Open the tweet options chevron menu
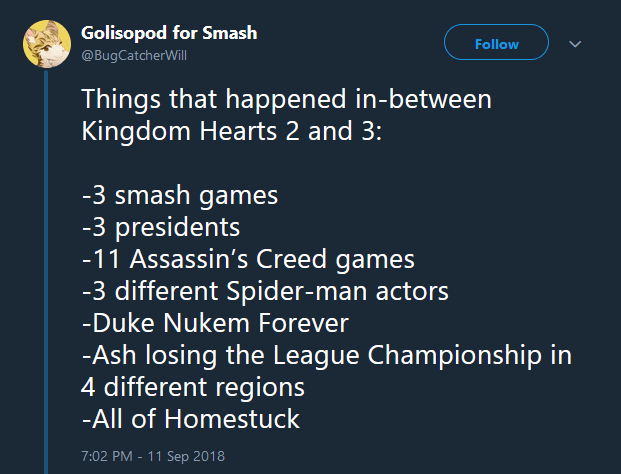 [575, 44]
